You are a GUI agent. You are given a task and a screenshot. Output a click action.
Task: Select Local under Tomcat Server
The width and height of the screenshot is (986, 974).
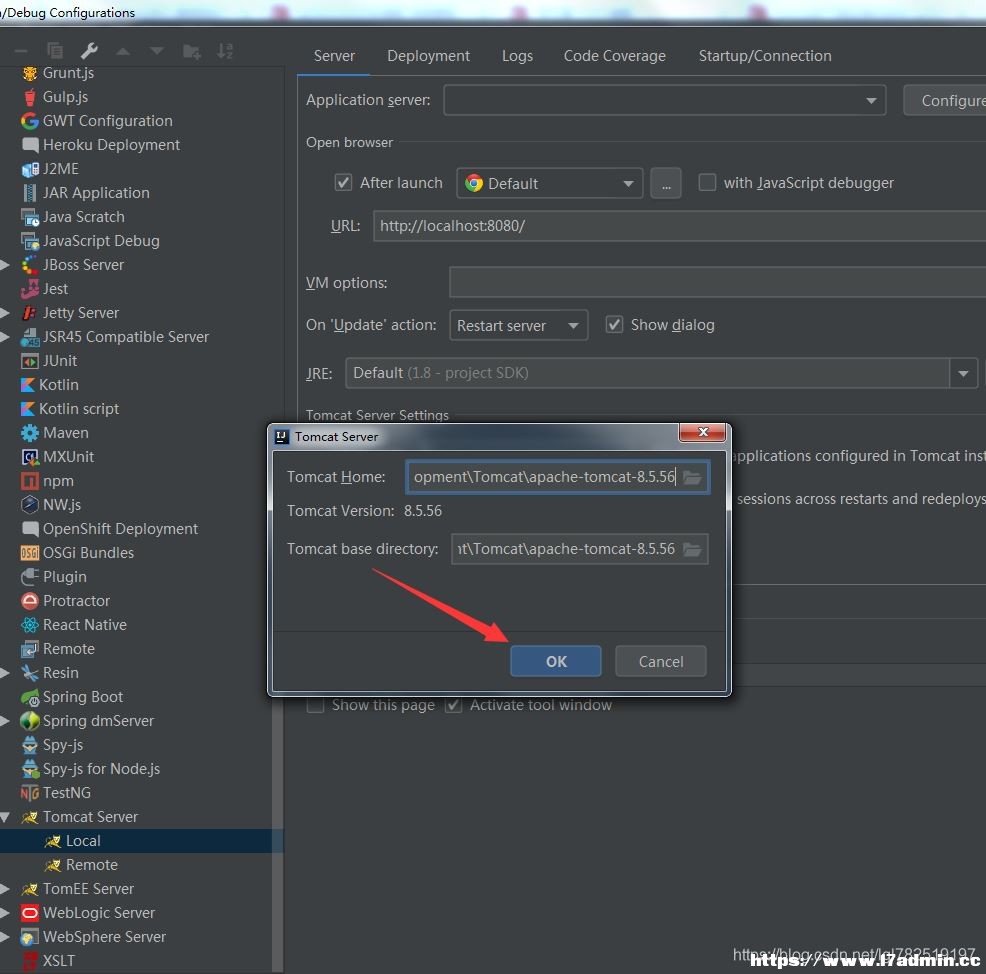coord(141,841)
